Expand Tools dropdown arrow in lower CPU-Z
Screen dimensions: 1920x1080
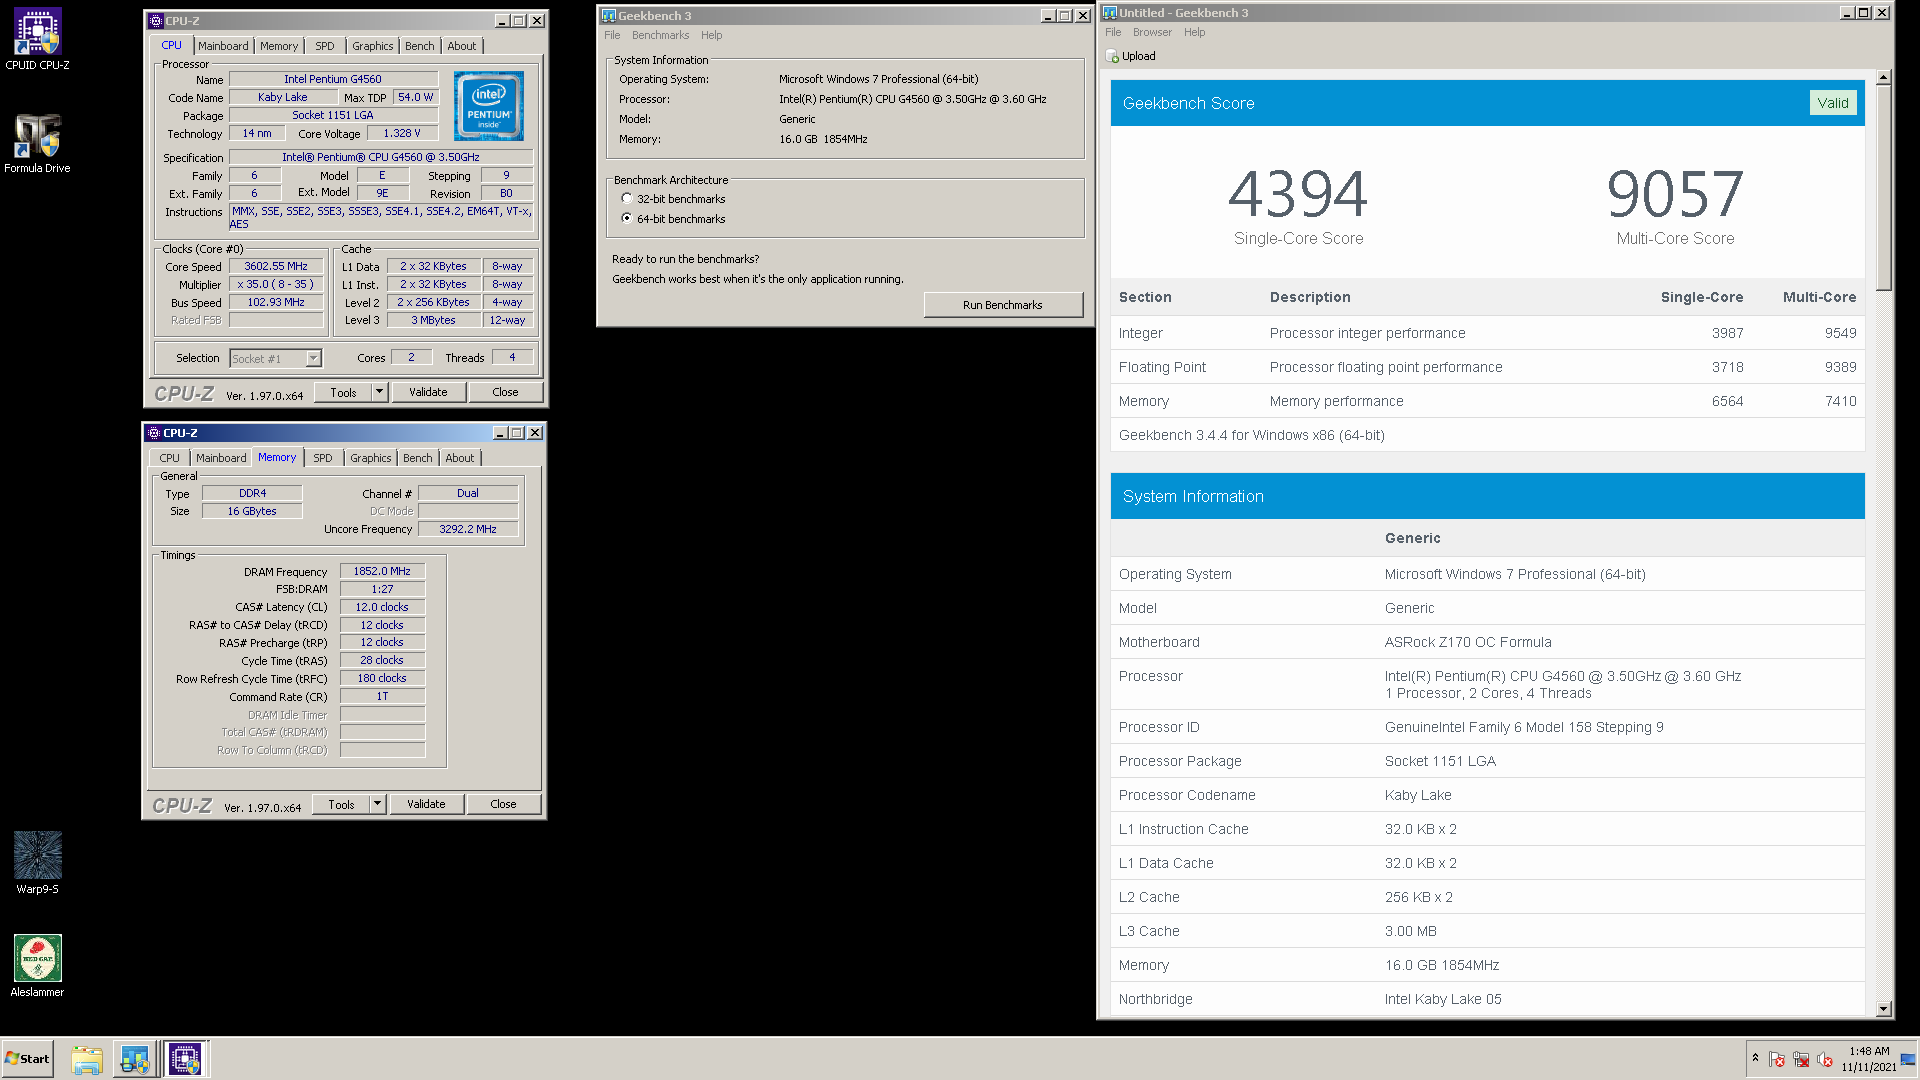click(378, 804)
